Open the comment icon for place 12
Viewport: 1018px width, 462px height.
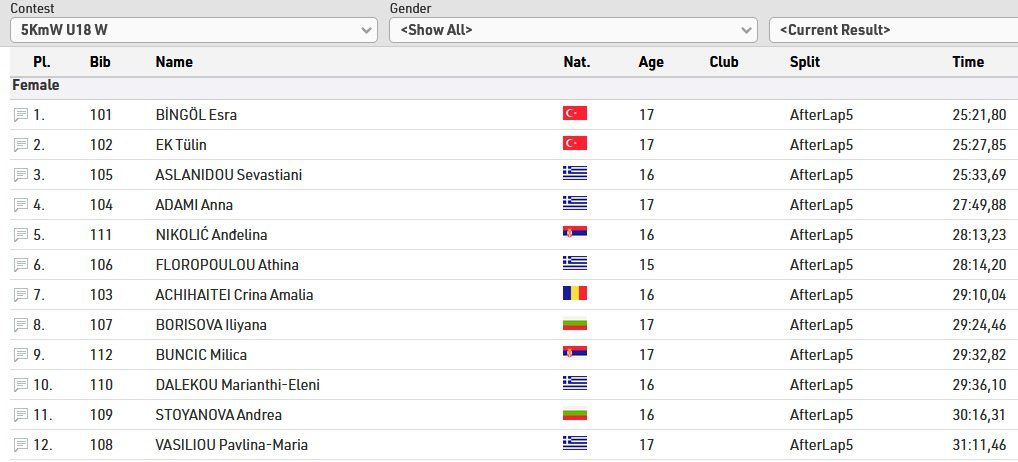21,445
